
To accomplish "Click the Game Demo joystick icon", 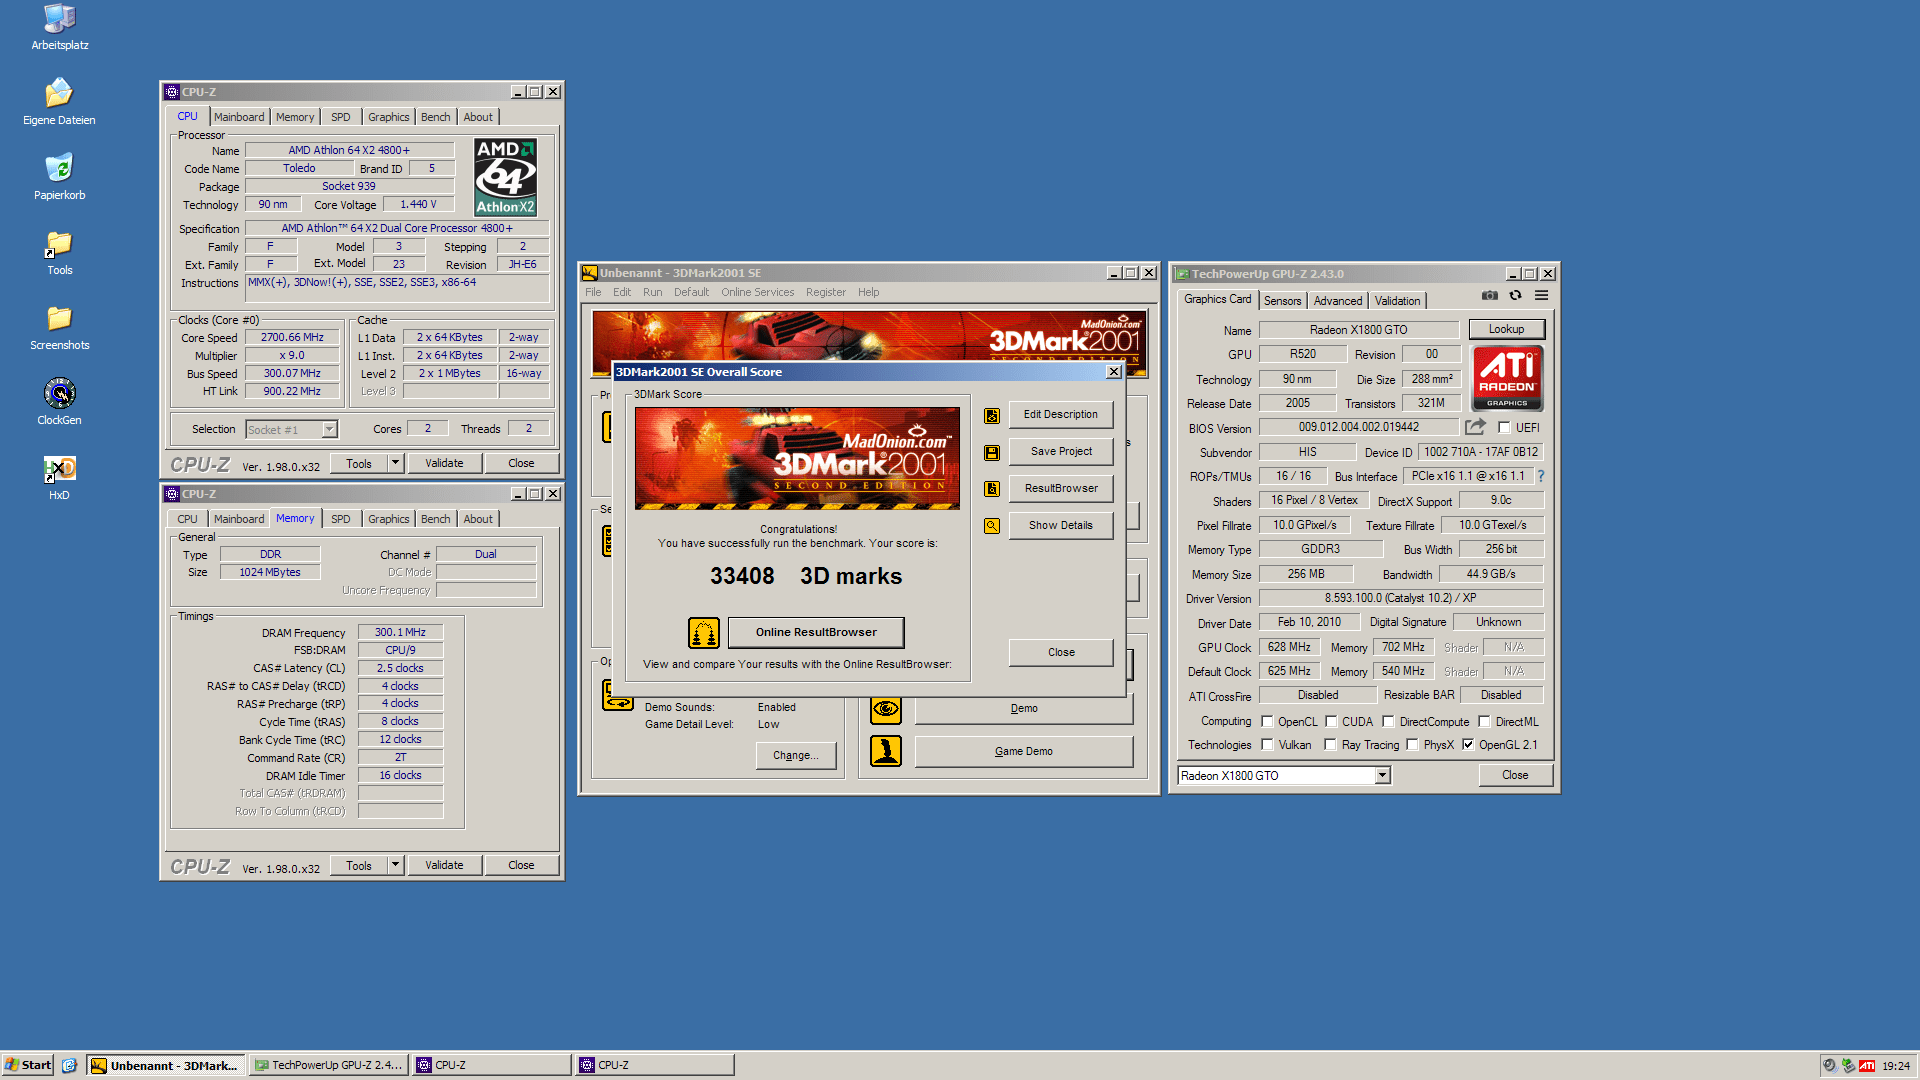I will (886, 751).
